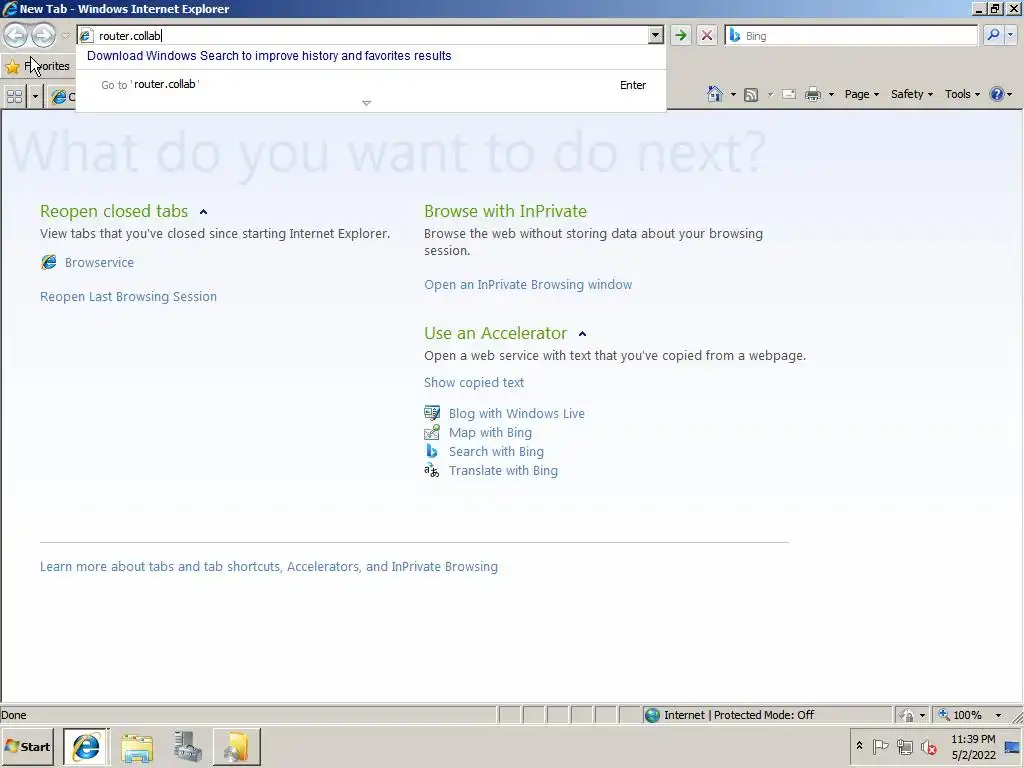Click the Internet zone globe in status bar
The width and height of the screenshot is (1024, 768).
click(x=652, y=715)
